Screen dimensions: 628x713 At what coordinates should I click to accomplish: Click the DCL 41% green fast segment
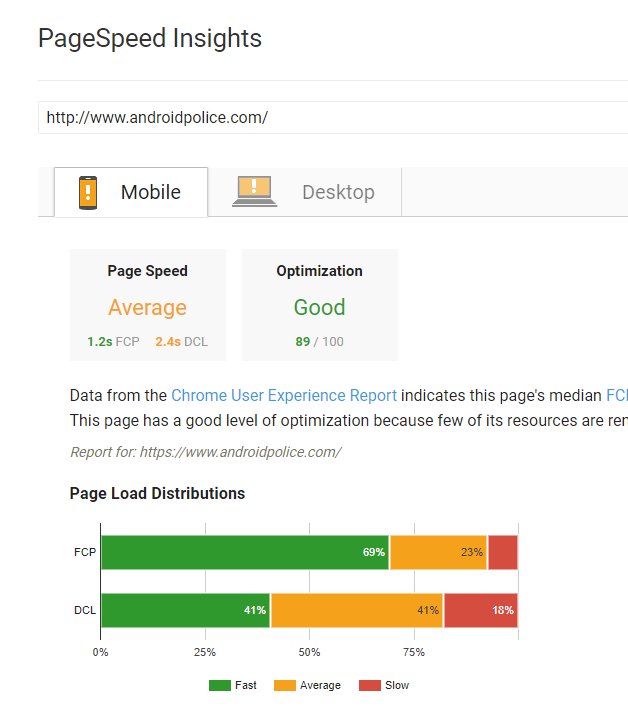[185, 610]
